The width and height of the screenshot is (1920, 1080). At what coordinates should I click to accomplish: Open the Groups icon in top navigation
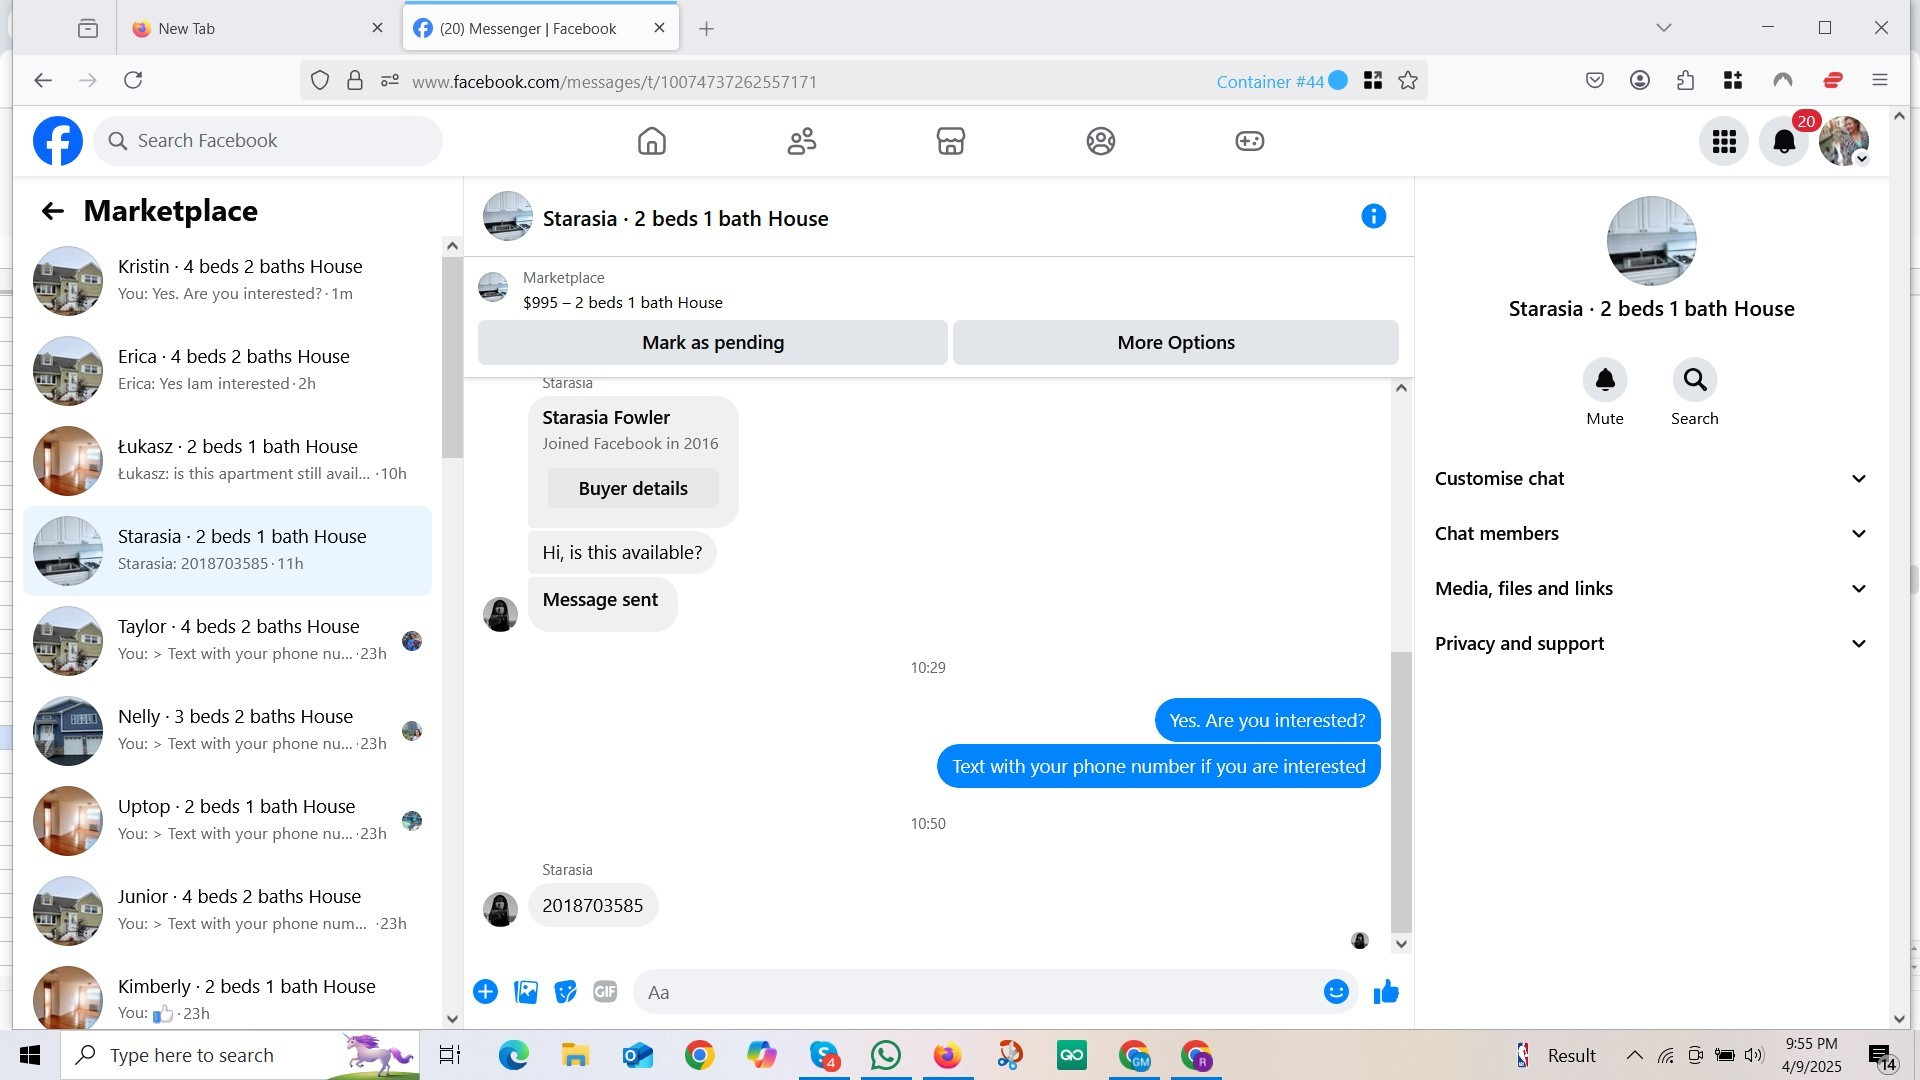tap(1100, 141)
